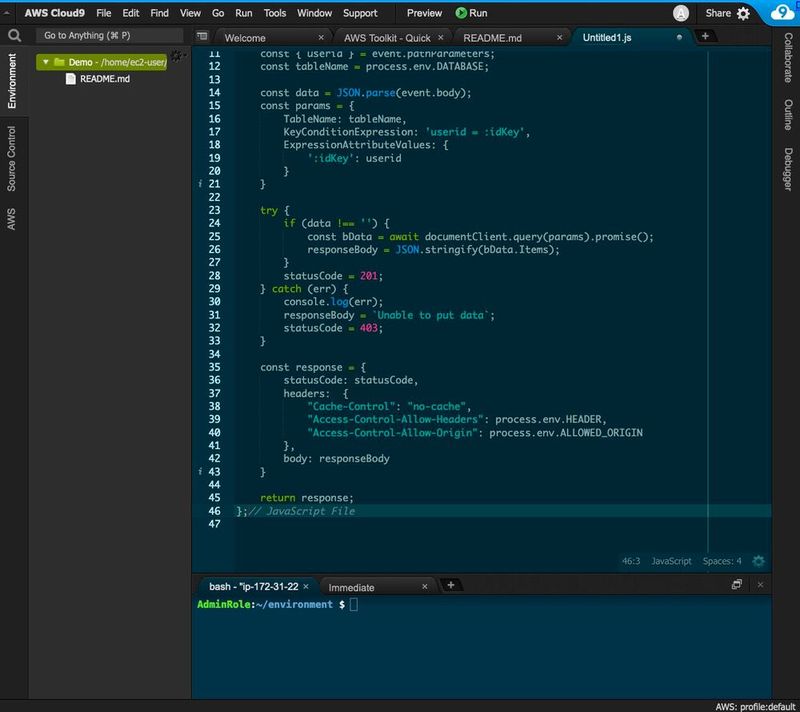Toggle the Source Control side panel
The width and height of the screenshot is (800, 712).
click(11, 159)
